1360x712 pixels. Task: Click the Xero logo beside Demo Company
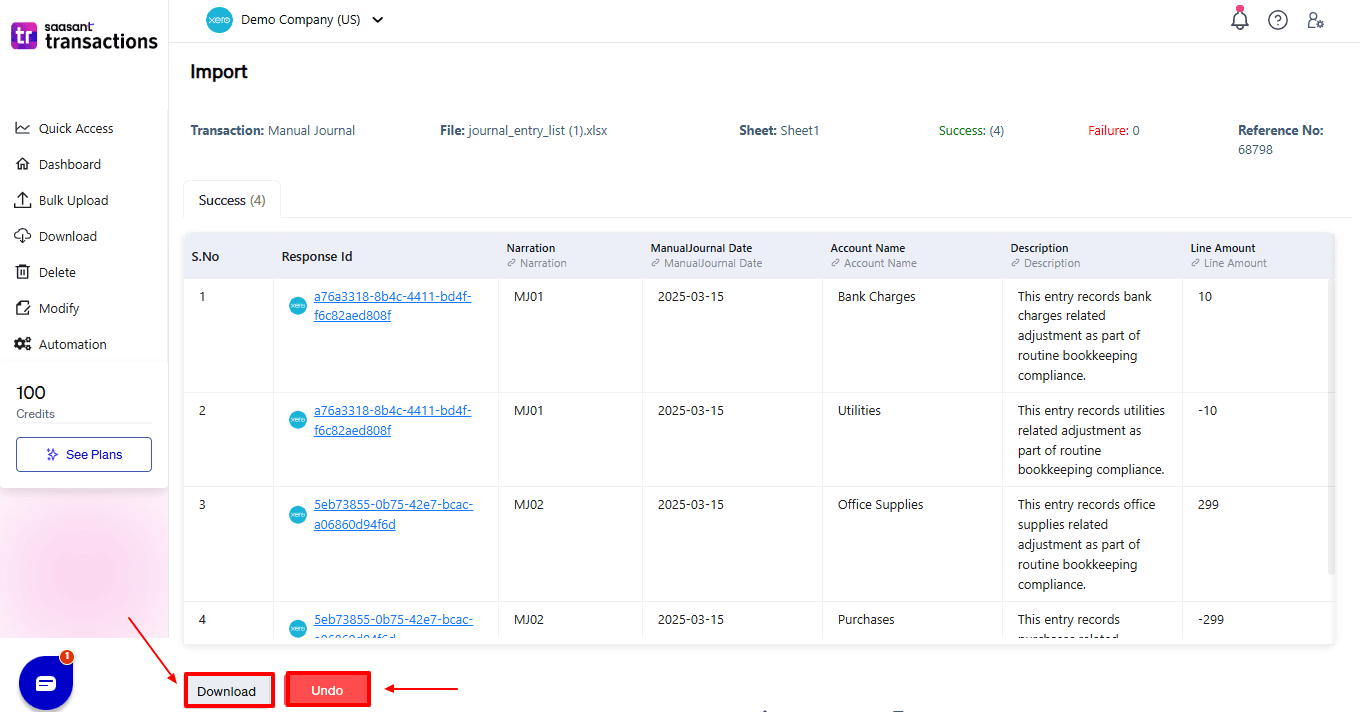click(x=219, y=19)
